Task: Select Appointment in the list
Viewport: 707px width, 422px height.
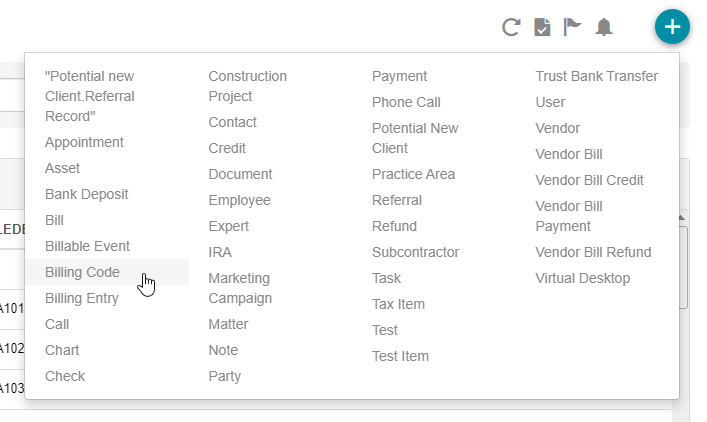Action: (x=84, y=142)
